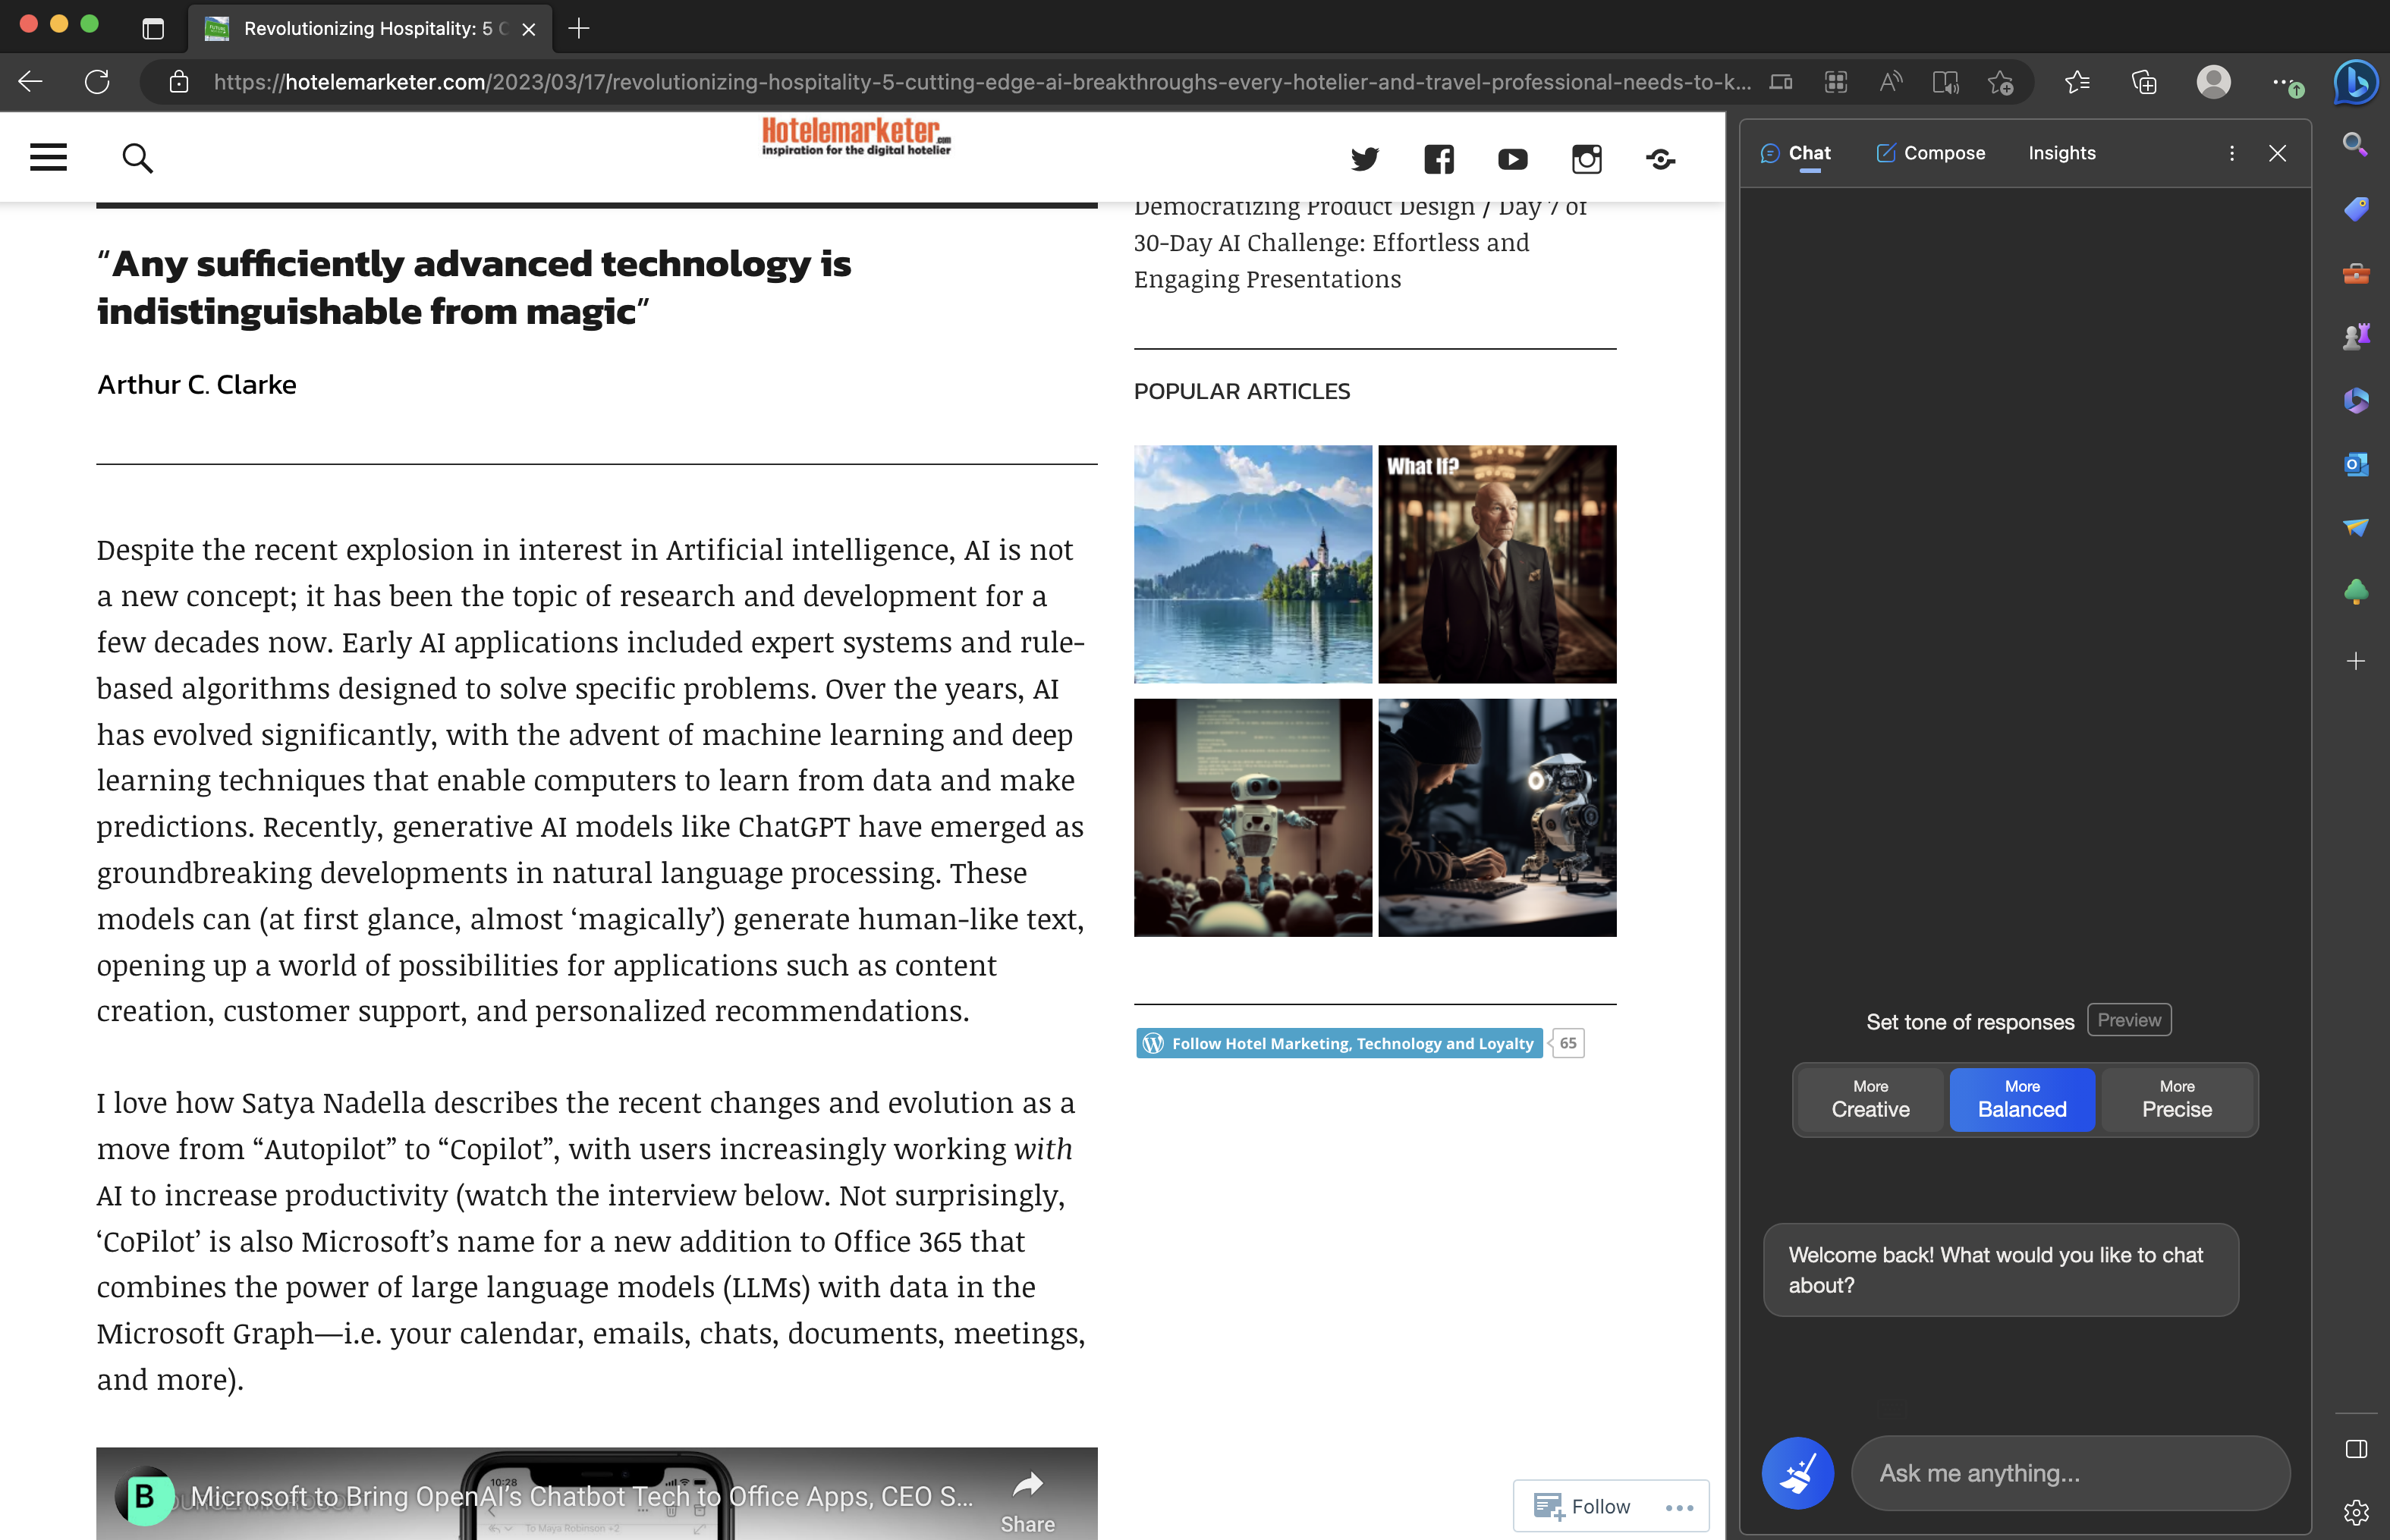
Task: Open the Outlook sidebar icon
Action: 2355,465
